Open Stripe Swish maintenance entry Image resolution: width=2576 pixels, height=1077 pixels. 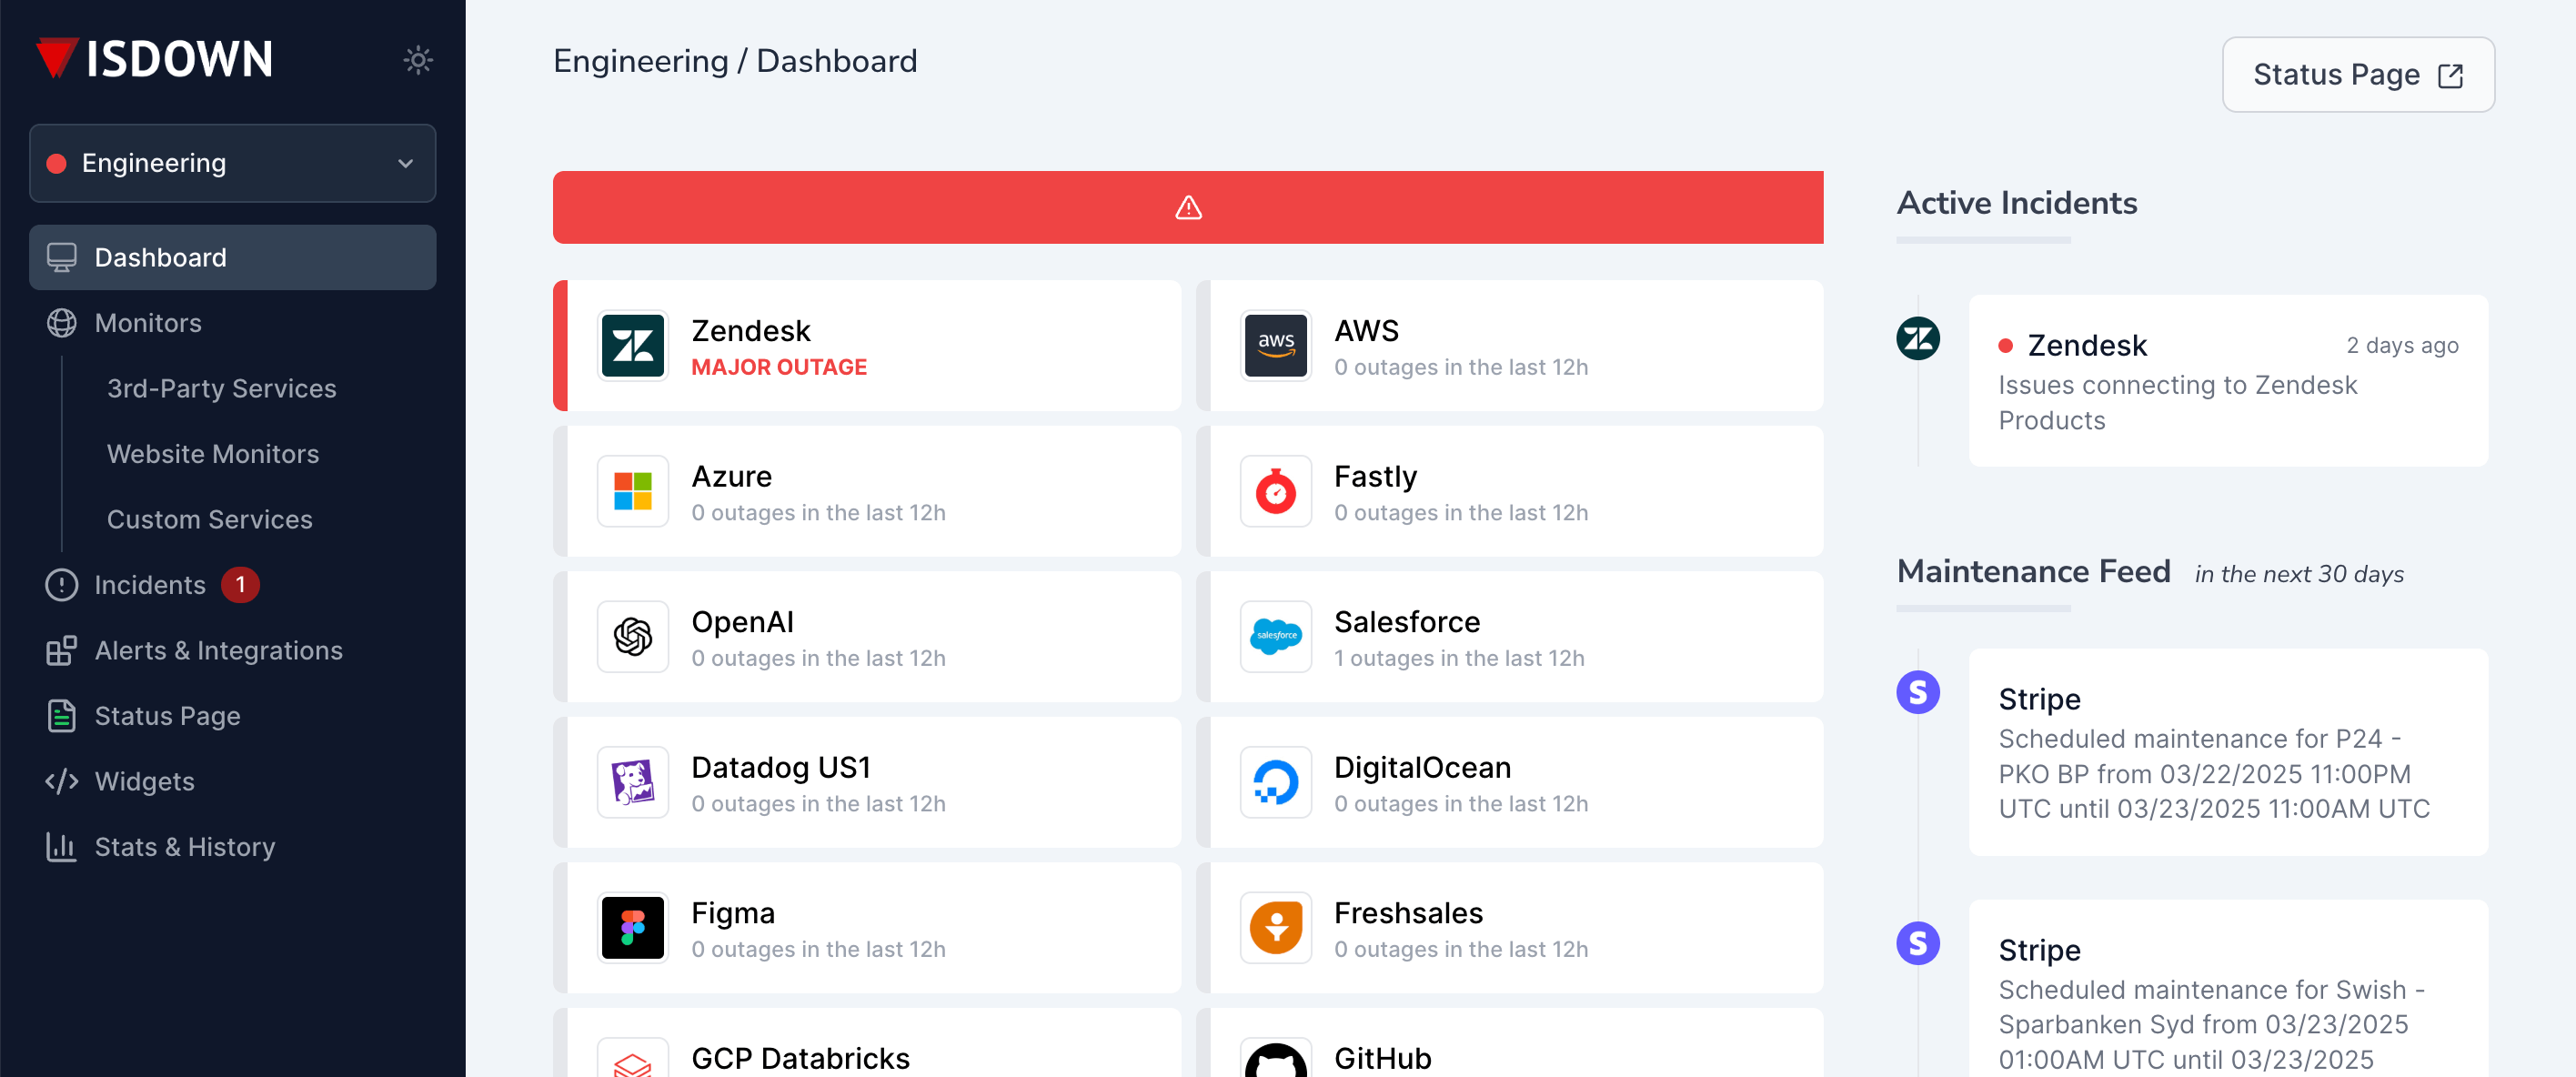pyautogui.click(x=2228, y=989)
